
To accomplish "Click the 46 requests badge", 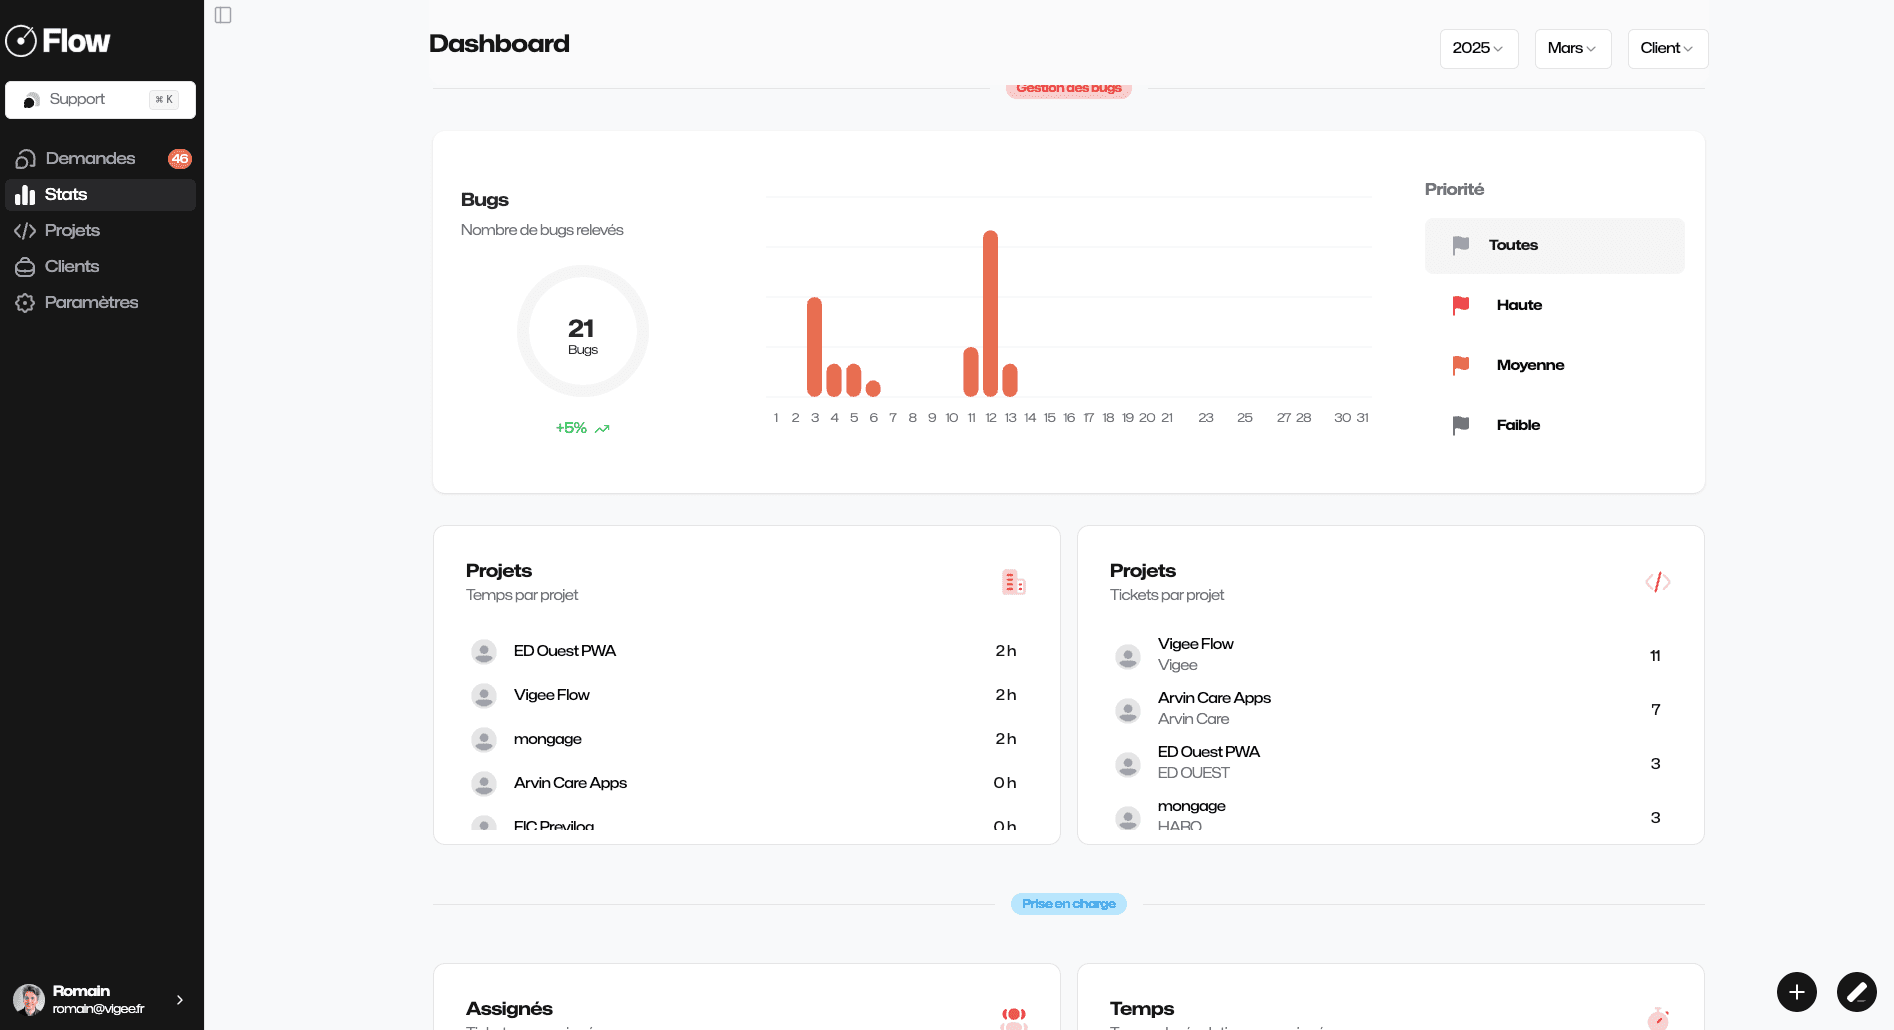I will (180, 159).
